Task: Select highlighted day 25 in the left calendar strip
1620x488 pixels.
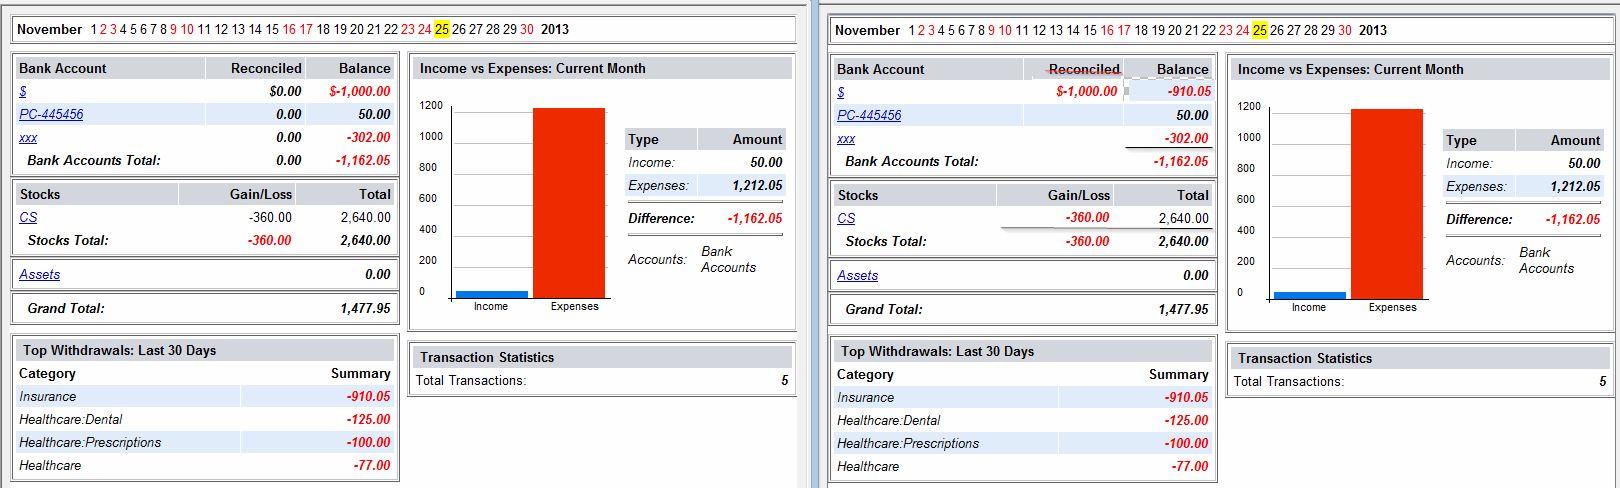Action: 442,29
